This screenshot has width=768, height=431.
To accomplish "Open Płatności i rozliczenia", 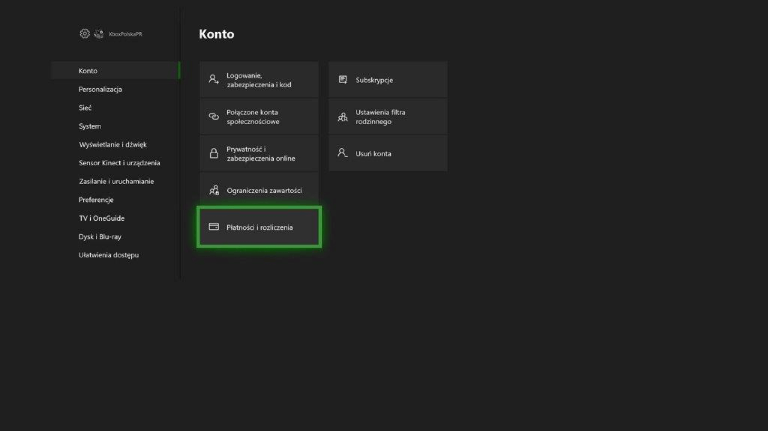I will point(259,227).
